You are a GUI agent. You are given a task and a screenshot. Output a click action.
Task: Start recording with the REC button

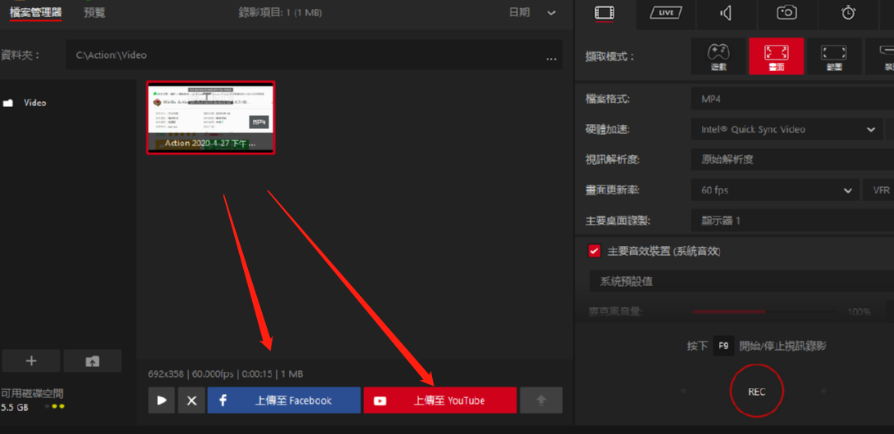[757, 392]
